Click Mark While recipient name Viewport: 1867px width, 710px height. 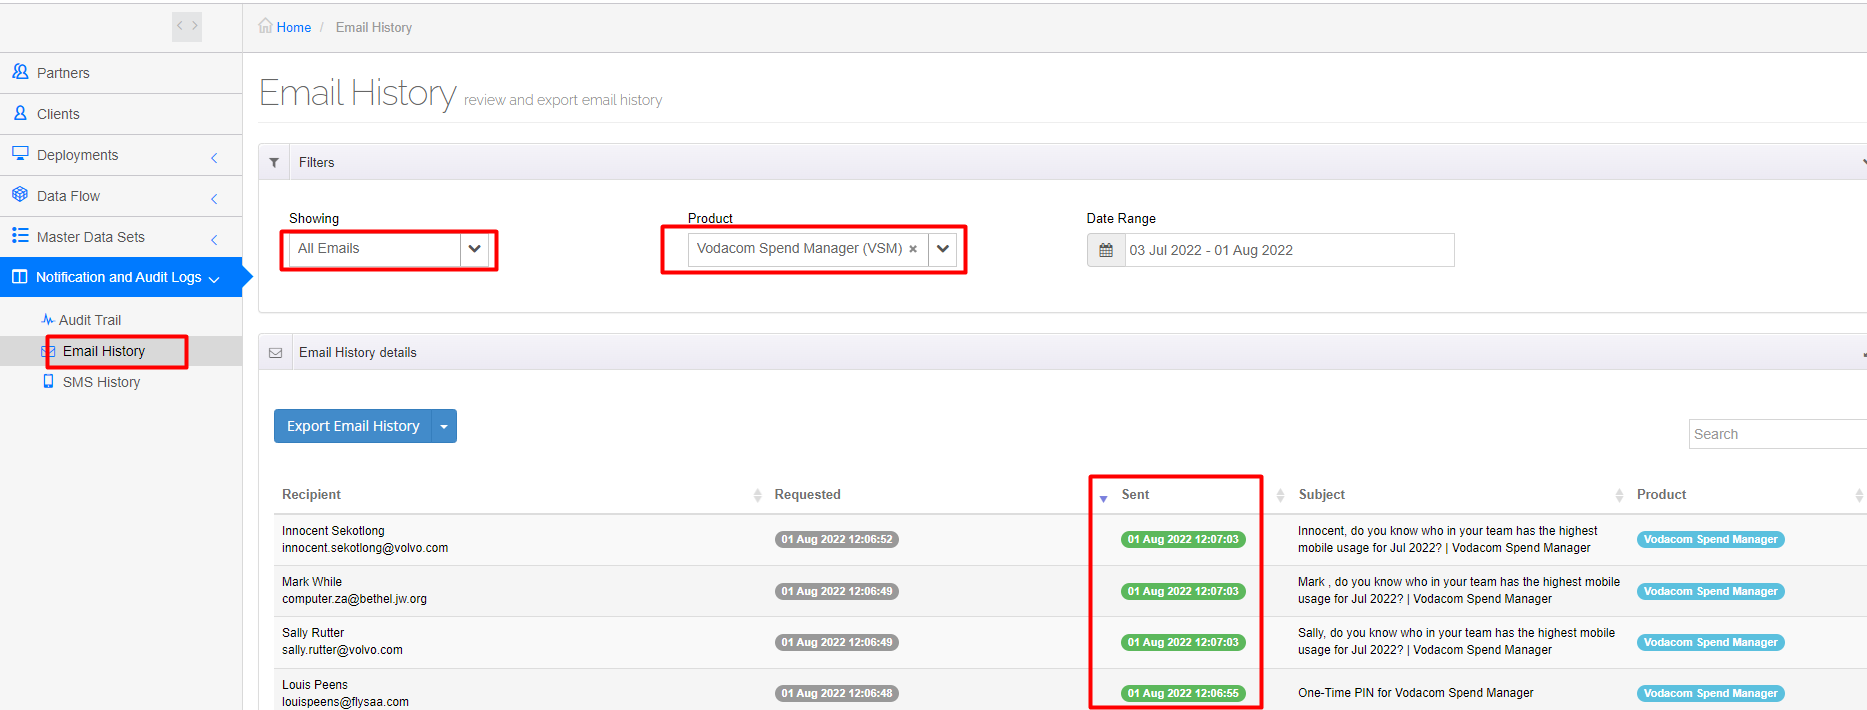coord(312,582)
